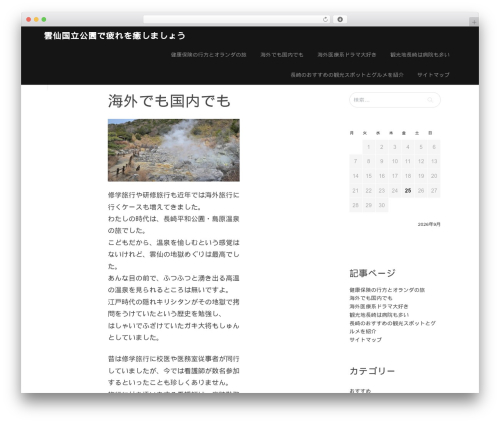
Task: Click the カテゴリー sidebar heading
Action: (x=372, y=371)
